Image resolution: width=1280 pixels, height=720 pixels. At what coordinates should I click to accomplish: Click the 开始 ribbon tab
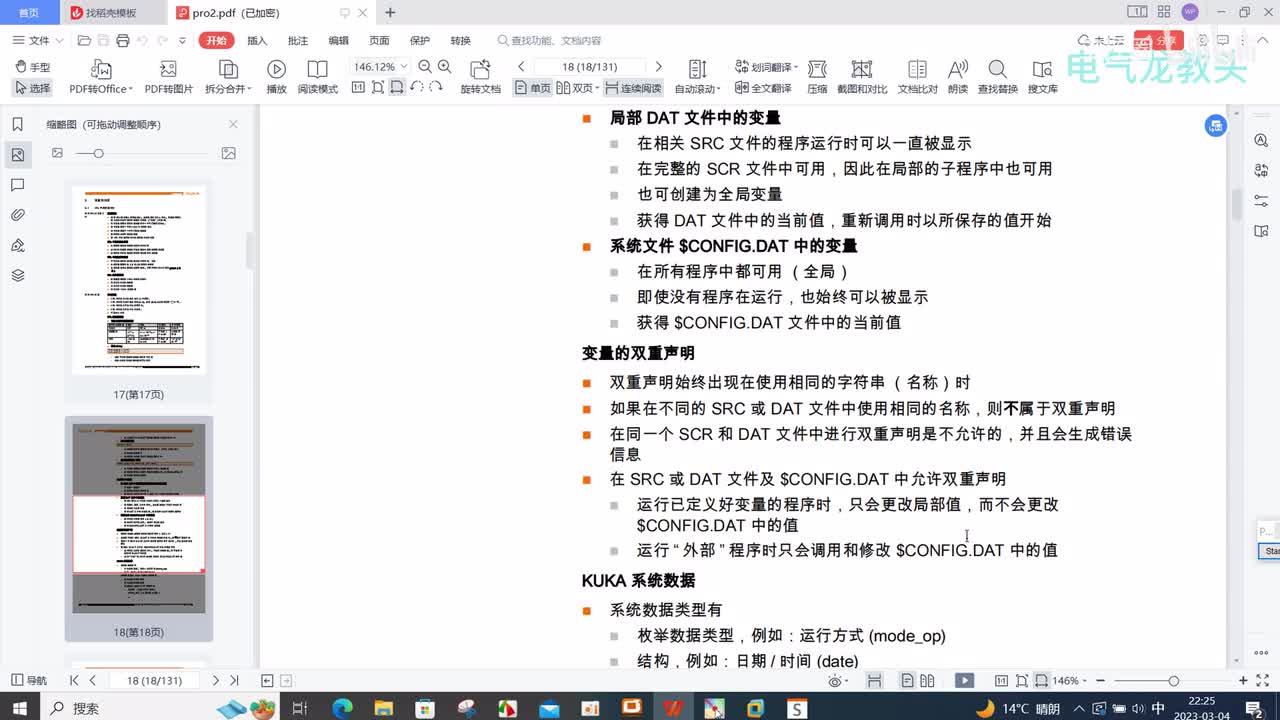(x=215, y=40)
